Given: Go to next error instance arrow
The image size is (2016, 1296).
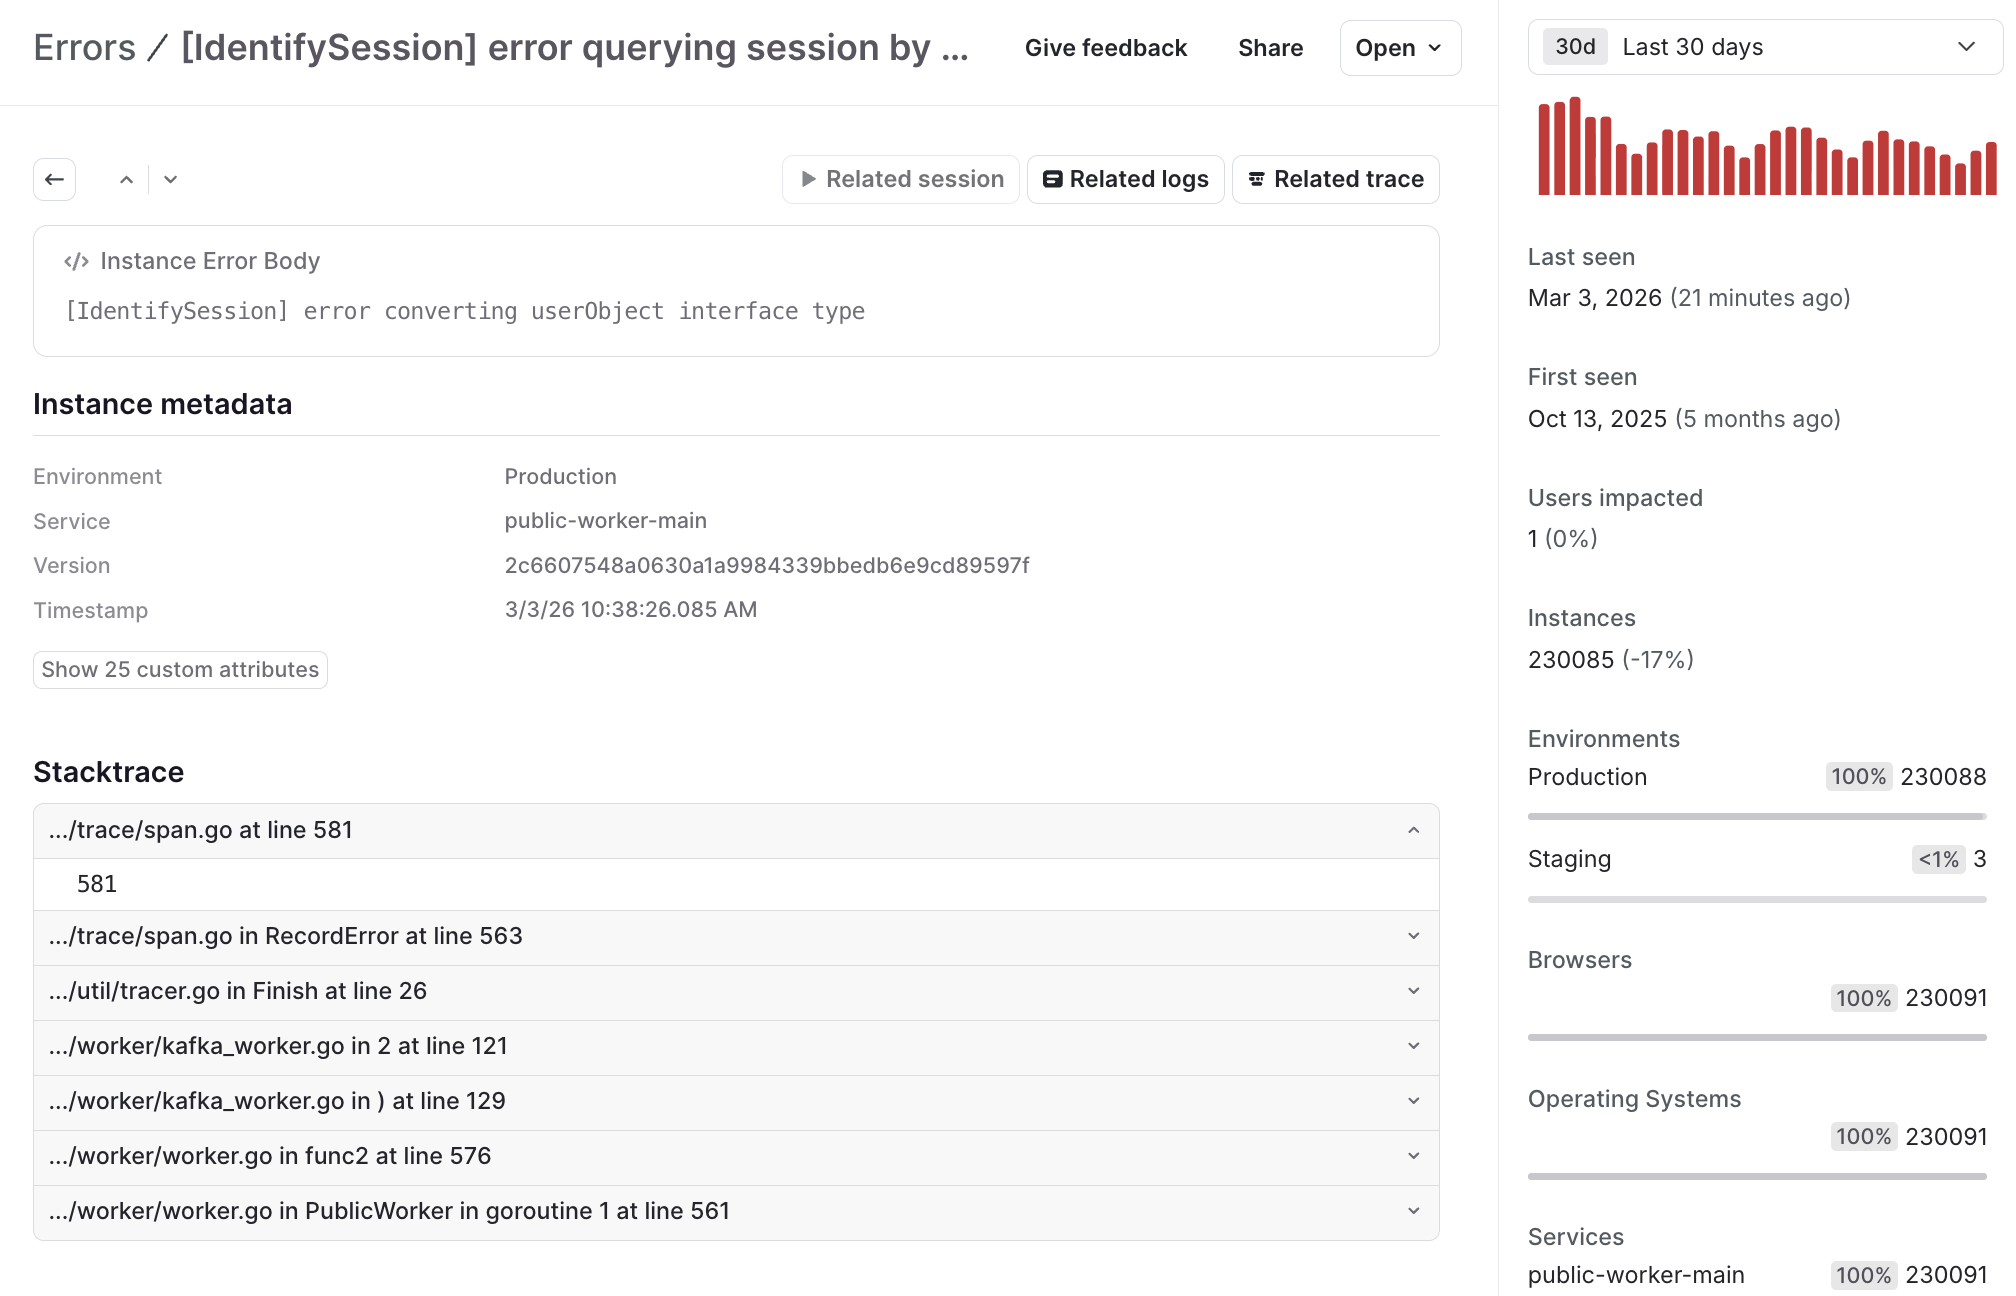Looking at the screenshot, I should pos(171,180).
